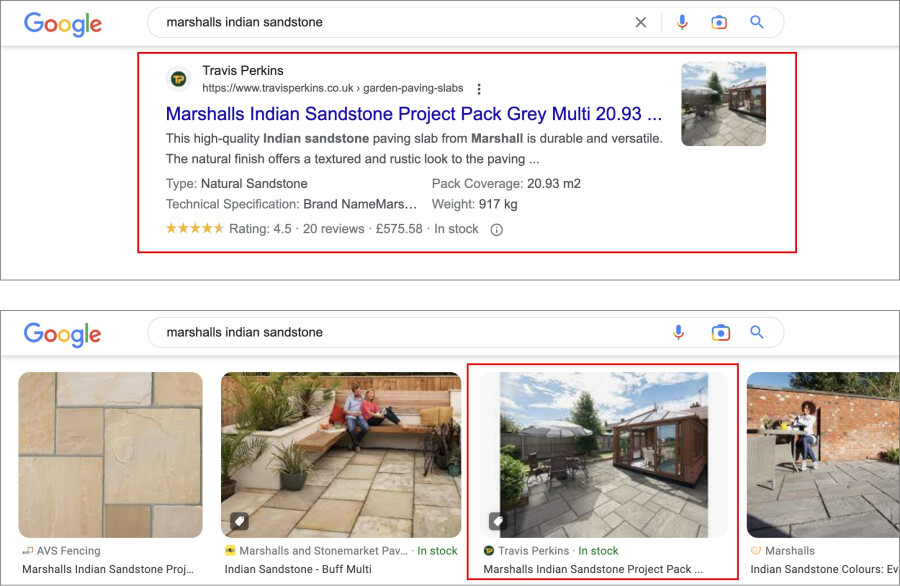
Task: Click the travisperkins.co.uk URL breadcrumb
Action: tap(332, 88)
